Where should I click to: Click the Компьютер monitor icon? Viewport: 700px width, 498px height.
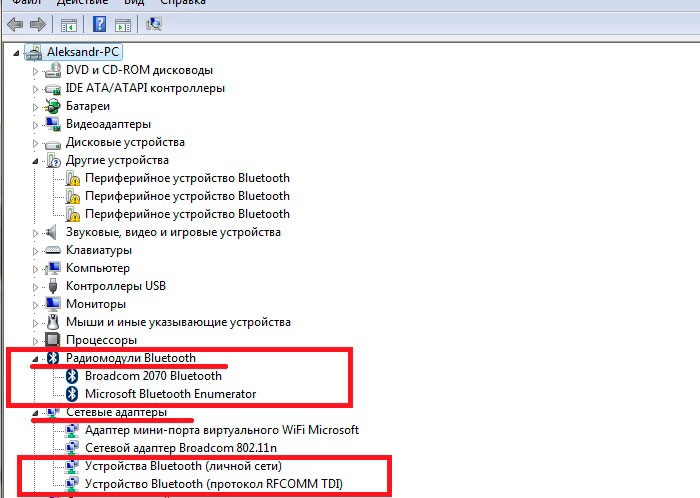click(x=53, y=268)
